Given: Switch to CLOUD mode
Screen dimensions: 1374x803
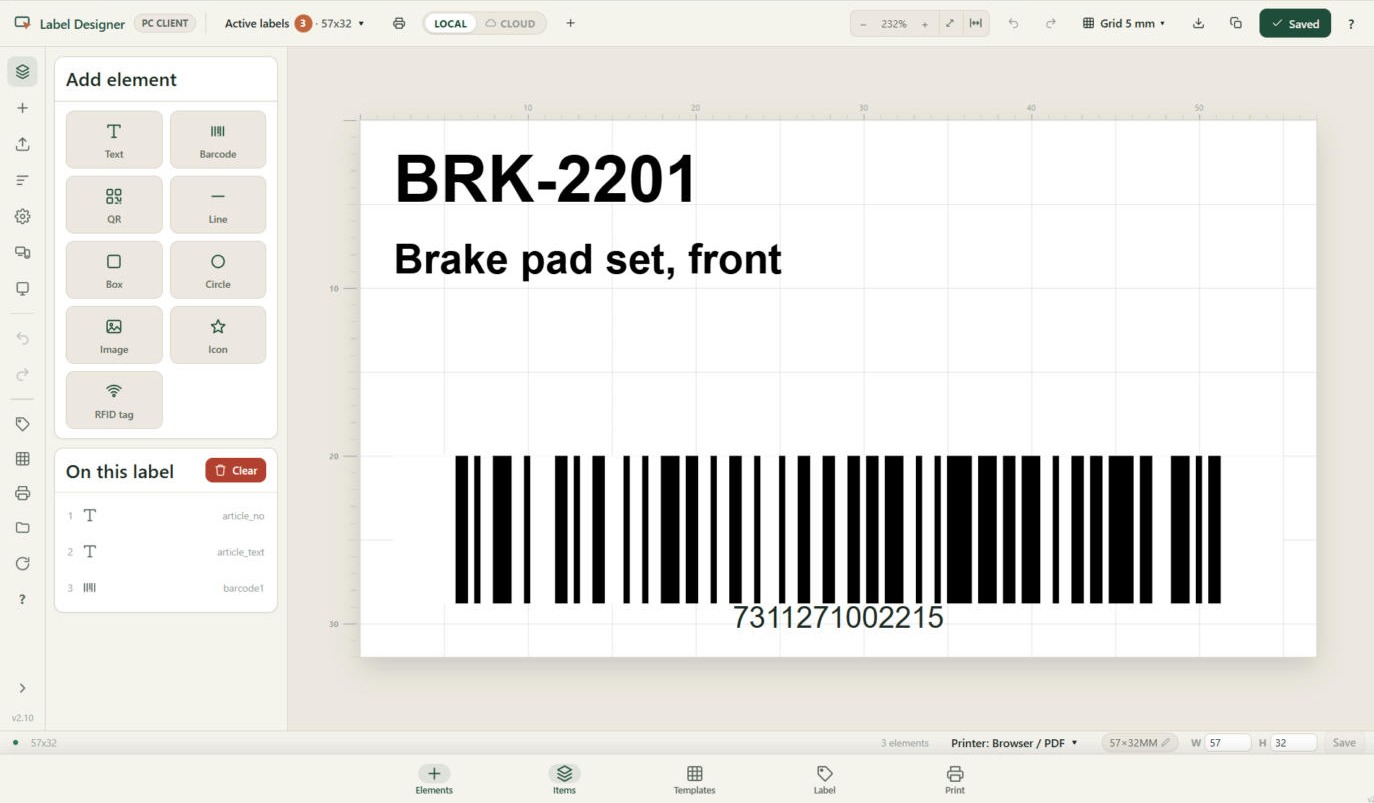Looking at the screenshot, I should [511, 23].
